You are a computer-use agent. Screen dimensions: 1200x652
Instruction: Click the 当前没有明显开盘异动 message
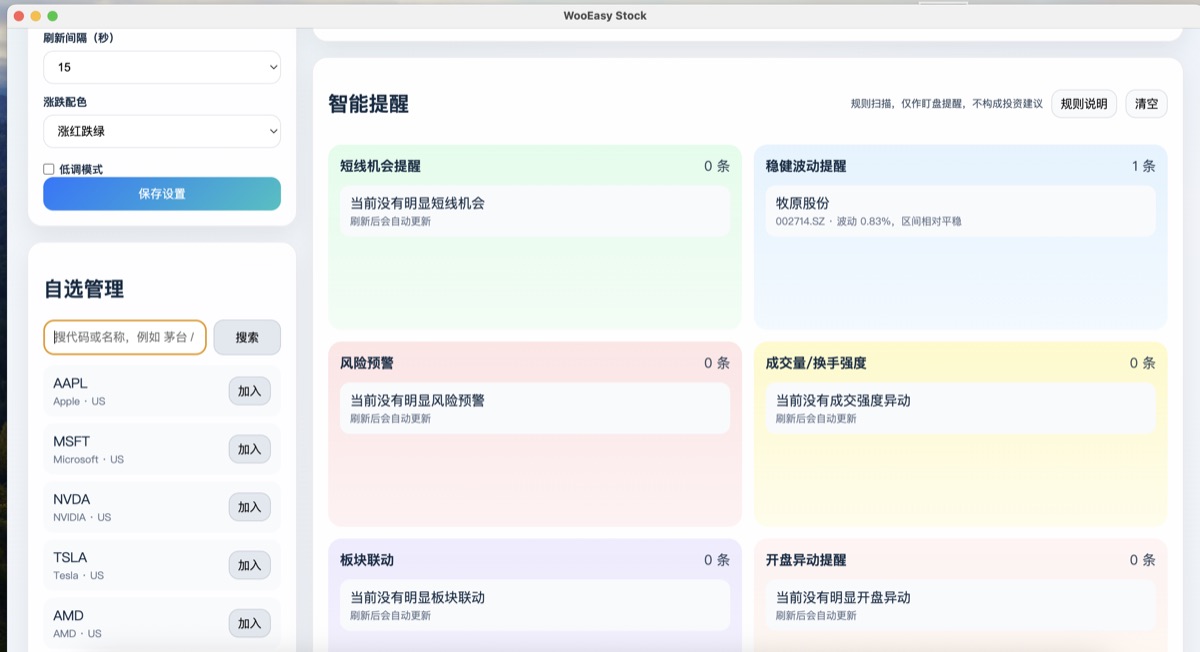(843, 597)
